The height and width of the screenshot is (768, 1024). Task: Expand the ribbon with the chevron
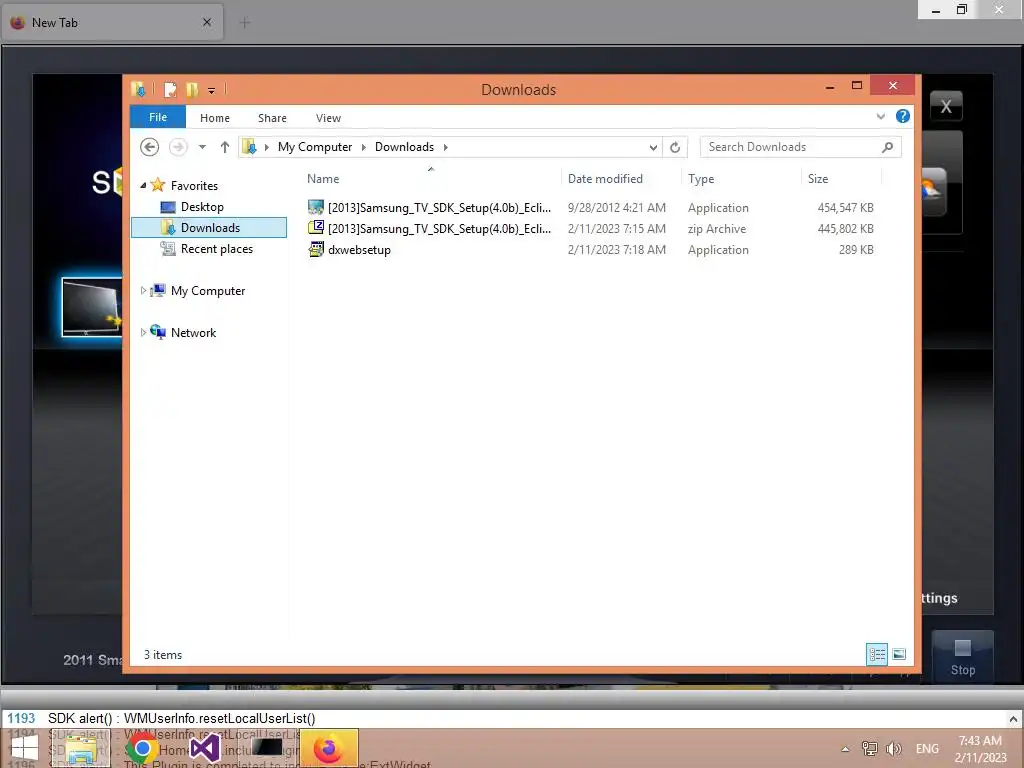click(x=881, y=116)
